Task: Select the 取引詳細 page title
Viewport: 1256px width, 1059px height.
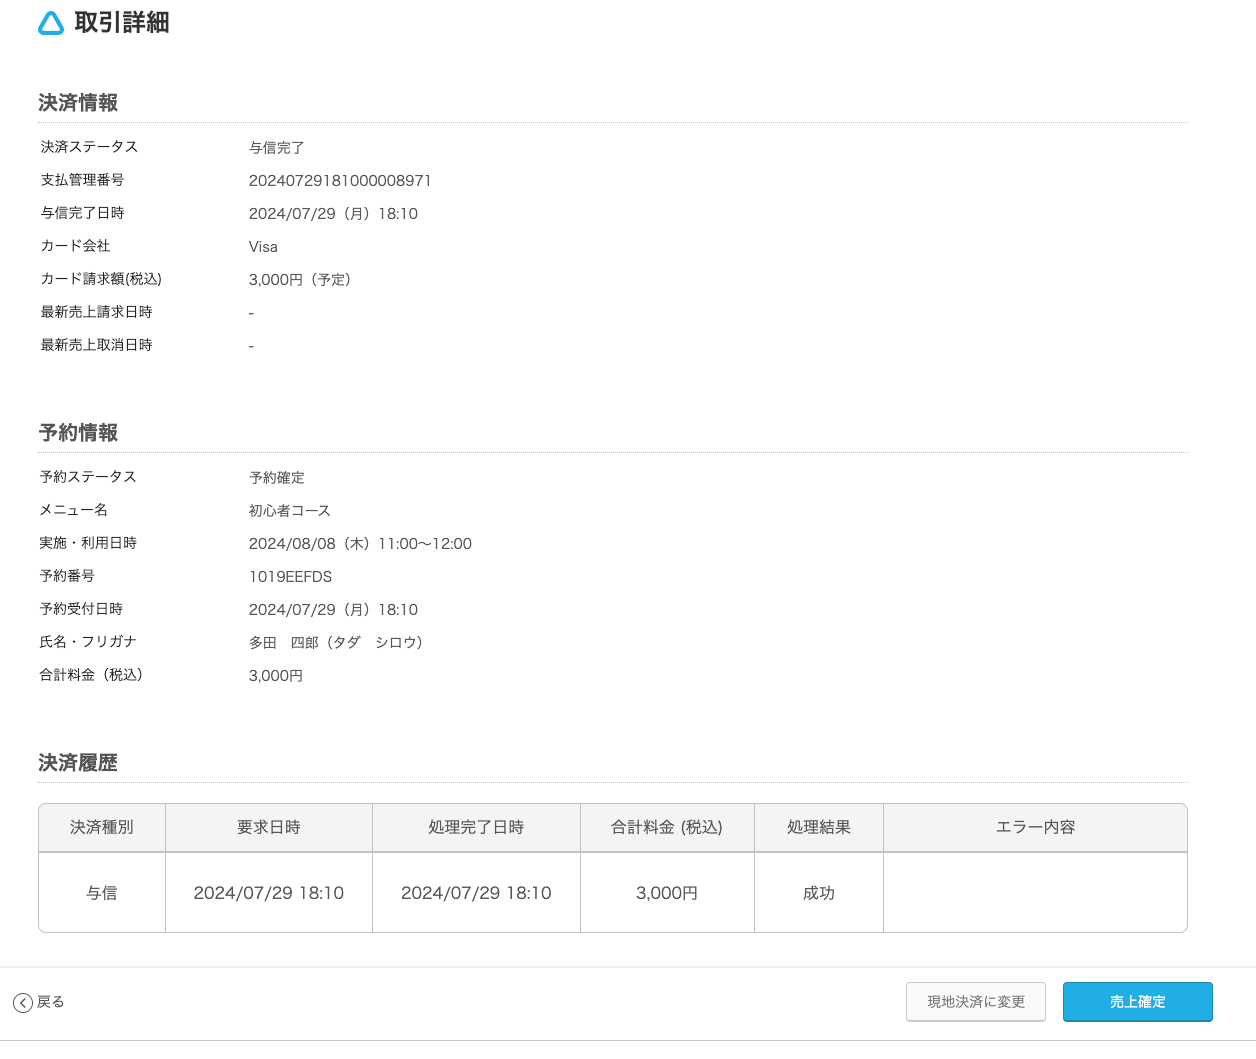Action: tap(122, 23)
